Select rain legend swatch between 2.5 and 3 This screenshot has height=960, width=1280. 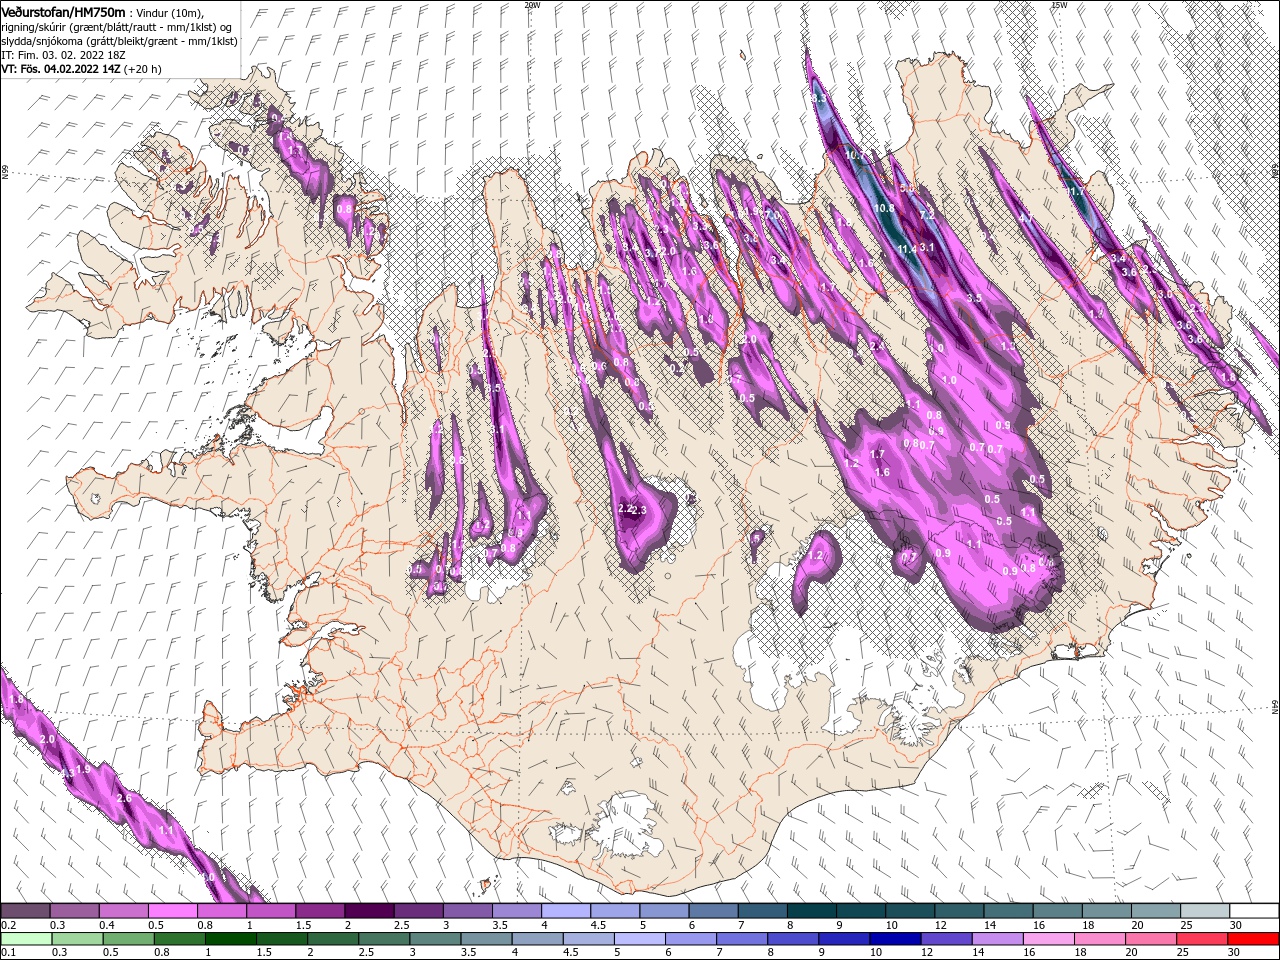[383, 938]
